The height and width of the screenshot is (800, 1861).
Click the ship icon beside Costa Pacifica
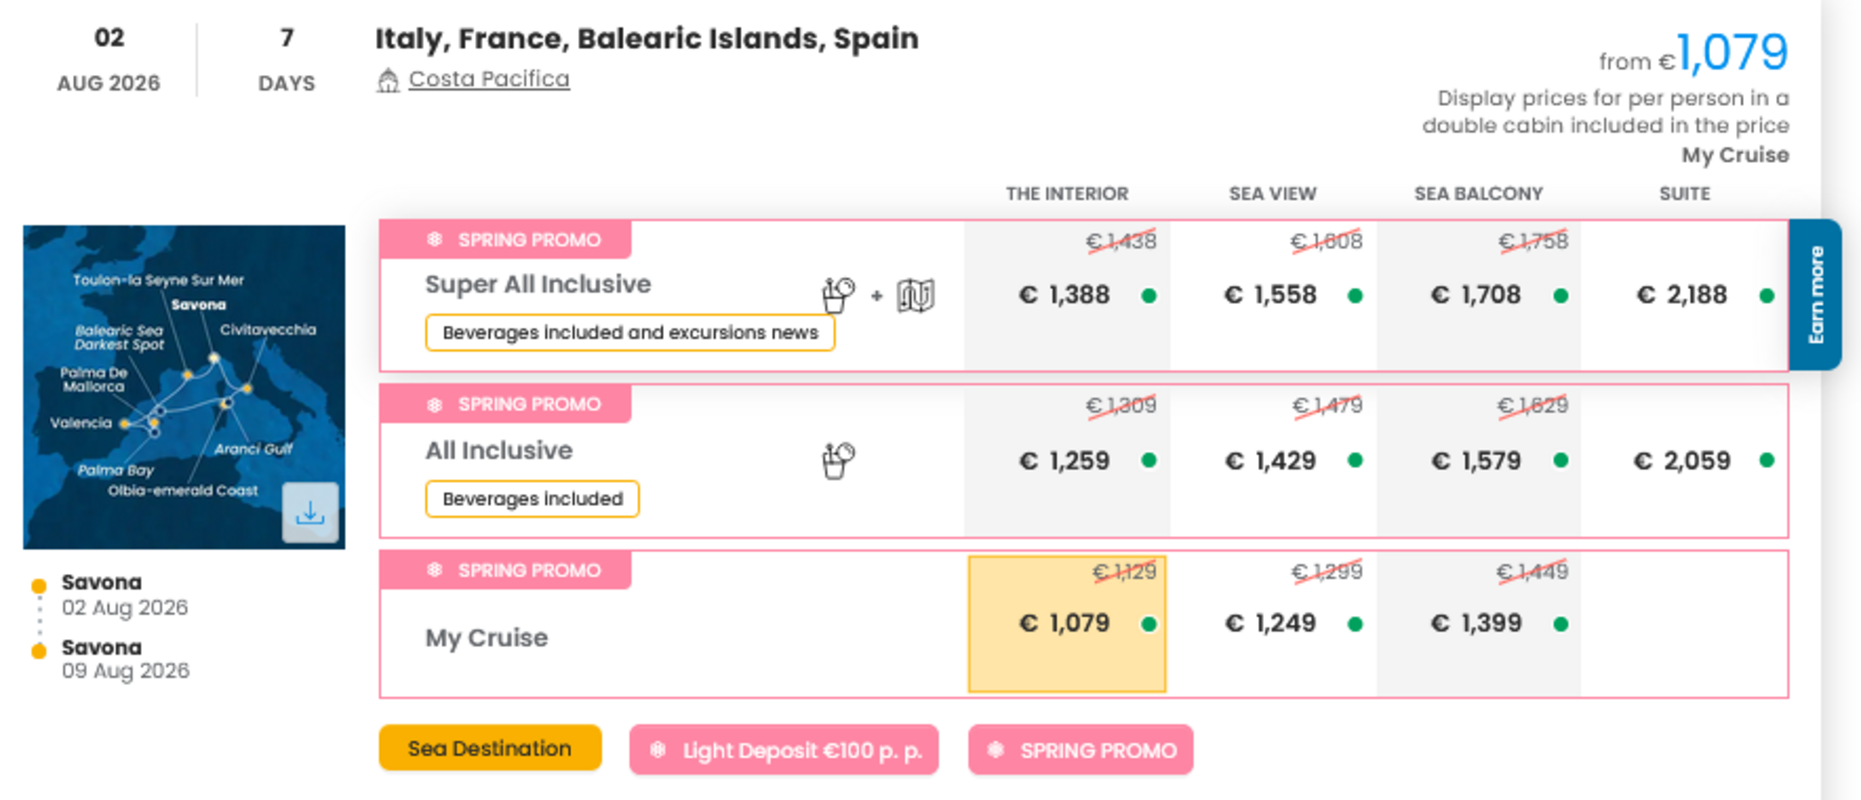click(388, 80)
